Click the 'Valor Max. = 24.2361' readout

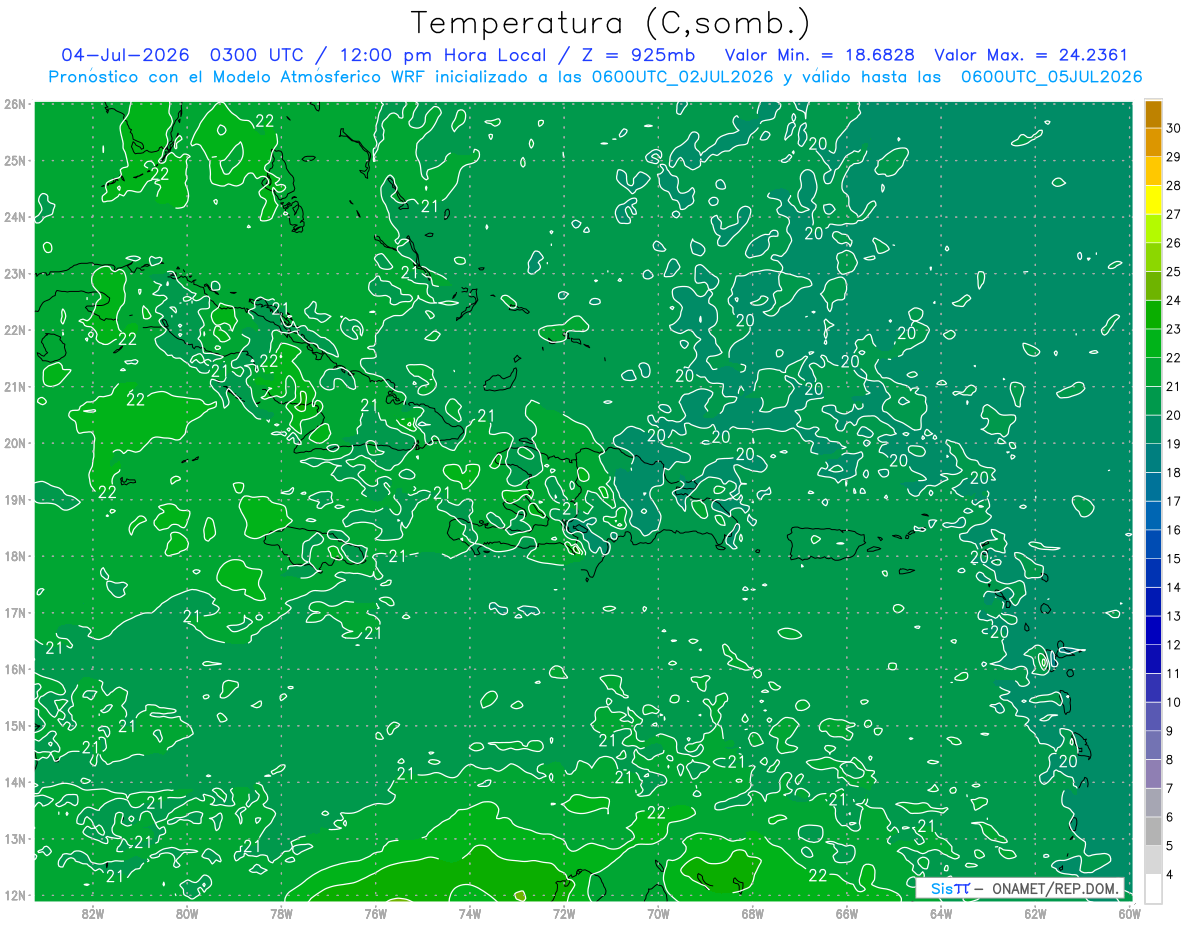[1031, 55]
